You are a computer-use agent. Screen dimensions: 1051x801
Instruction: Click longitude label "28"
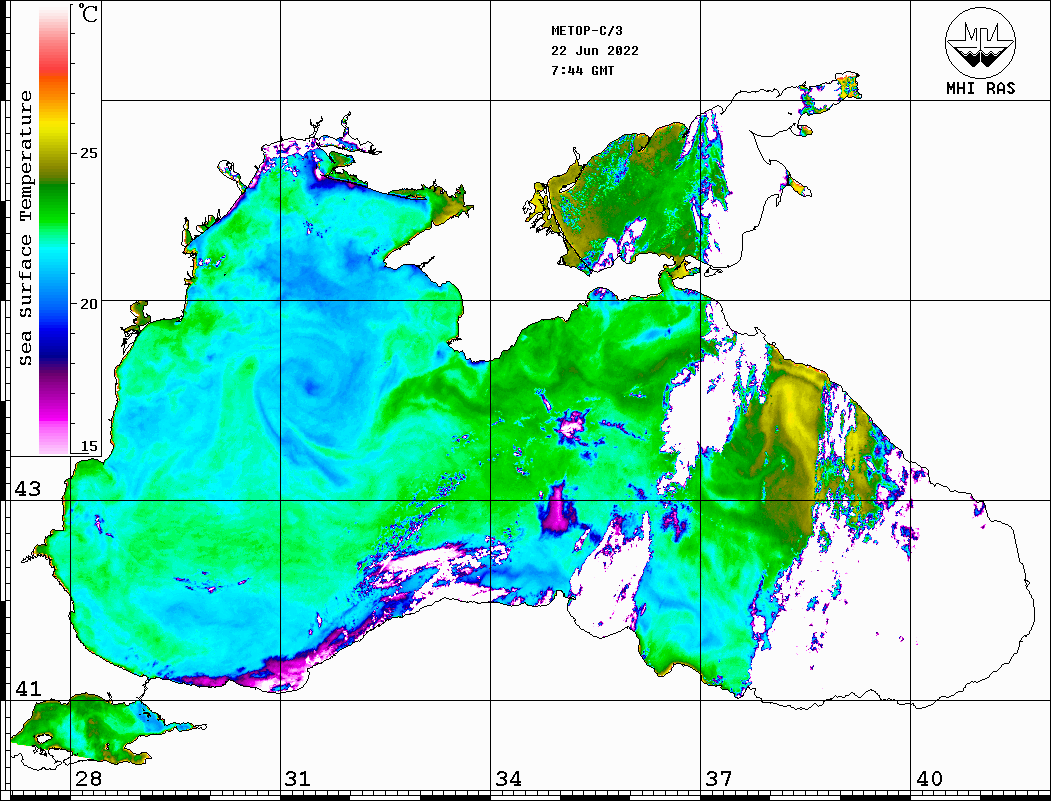coord(88,778)
